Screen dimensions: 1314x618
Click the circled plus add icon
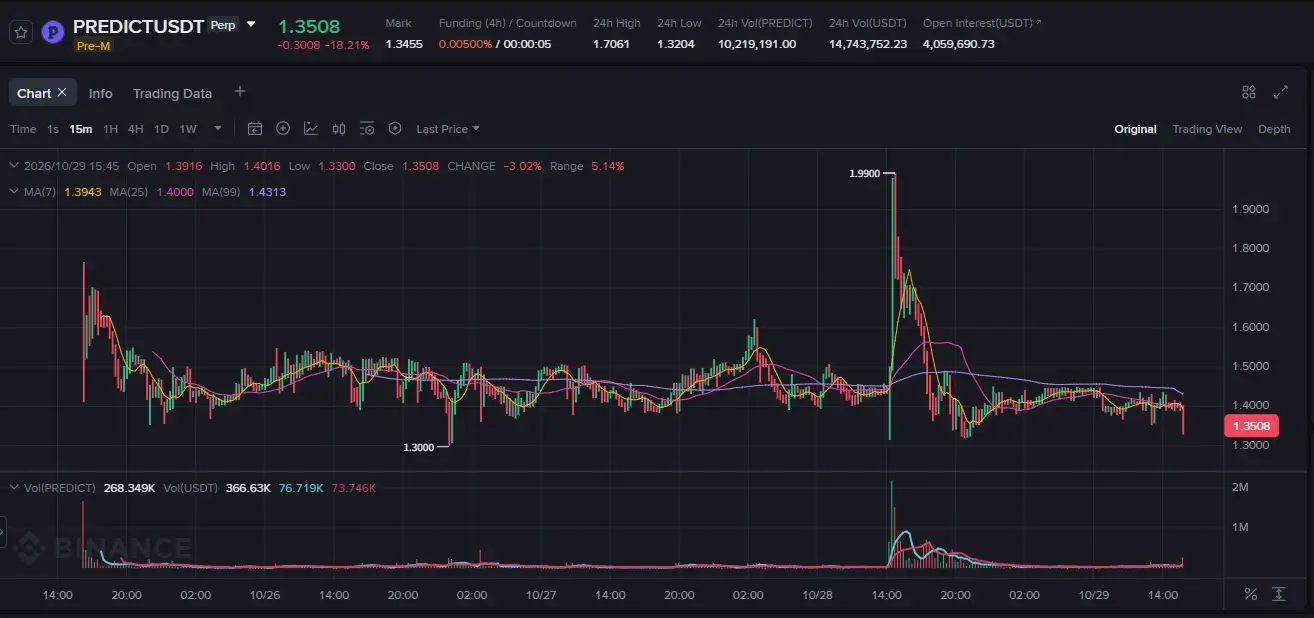point(283,129)
